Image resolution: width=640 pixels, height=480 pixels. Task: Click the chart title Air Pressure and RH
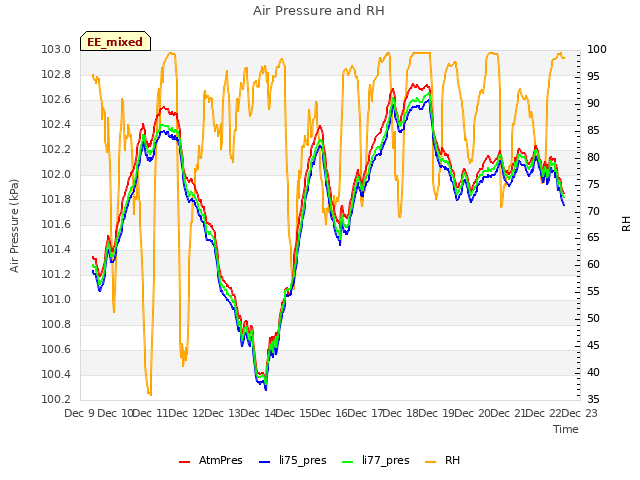coord(319,11)
